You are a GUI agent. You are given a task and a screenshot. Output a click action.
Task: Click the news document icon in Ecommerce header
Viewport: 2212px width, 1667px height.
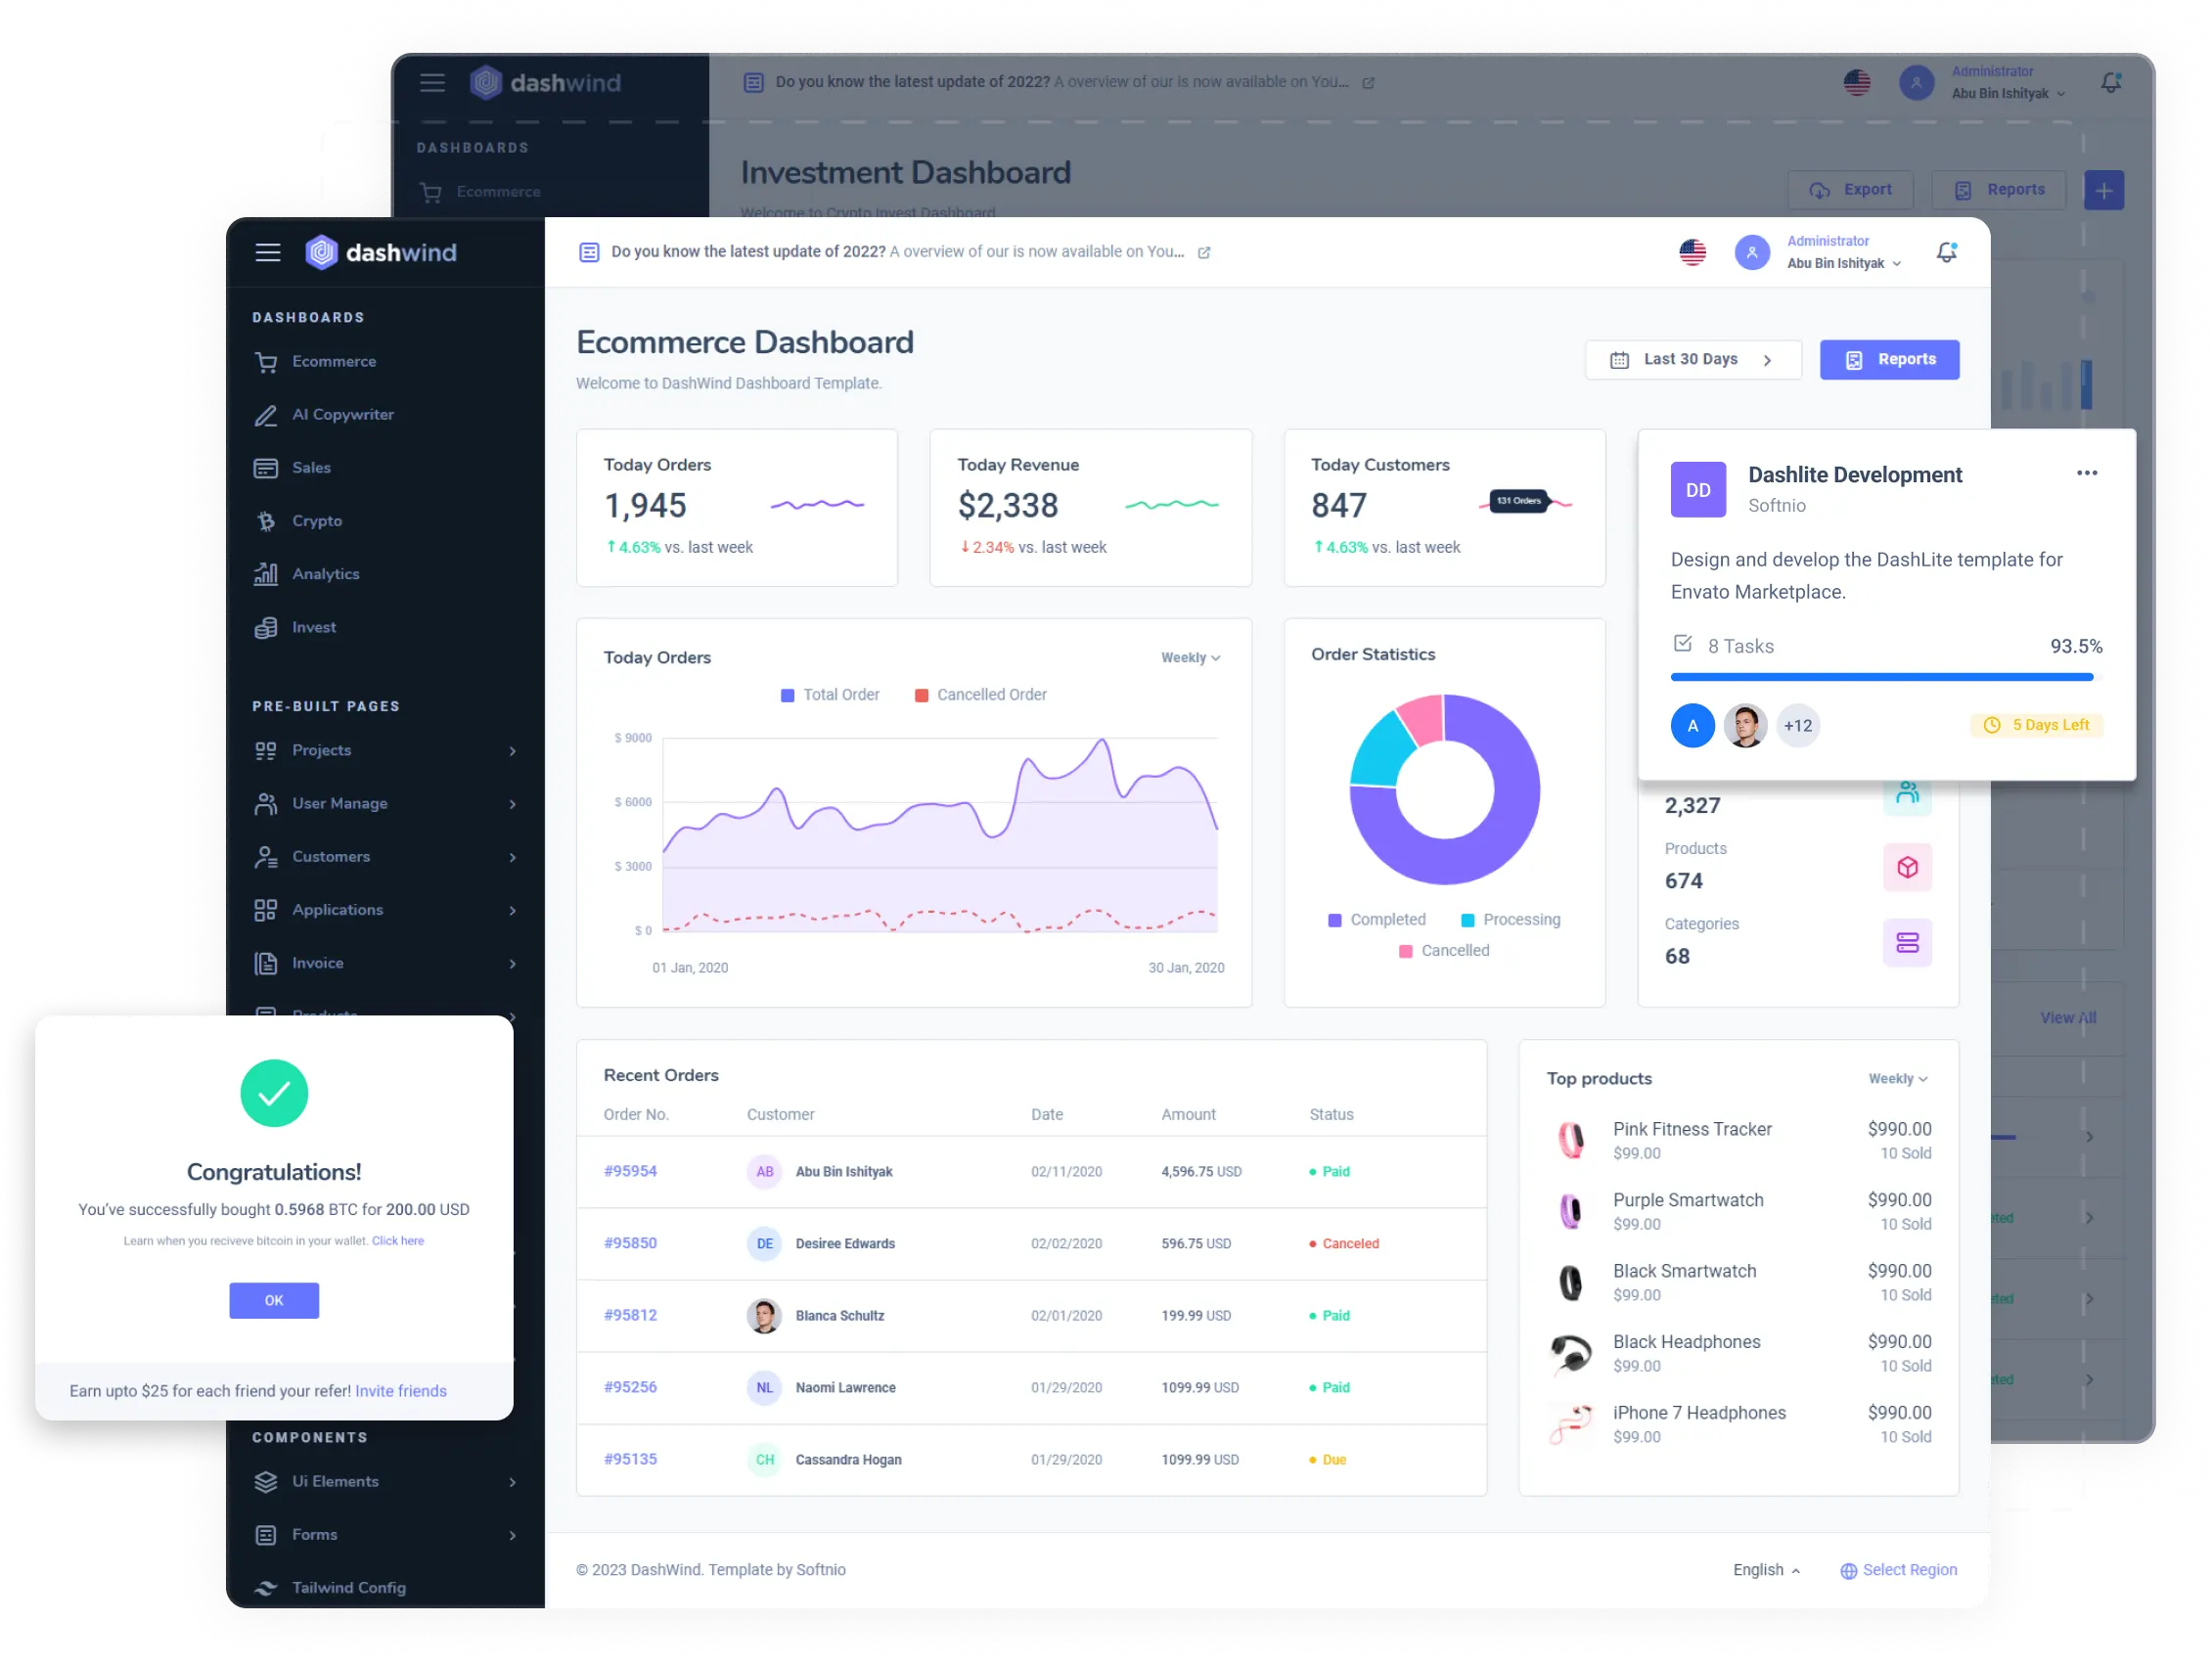[x=589, y=252]
